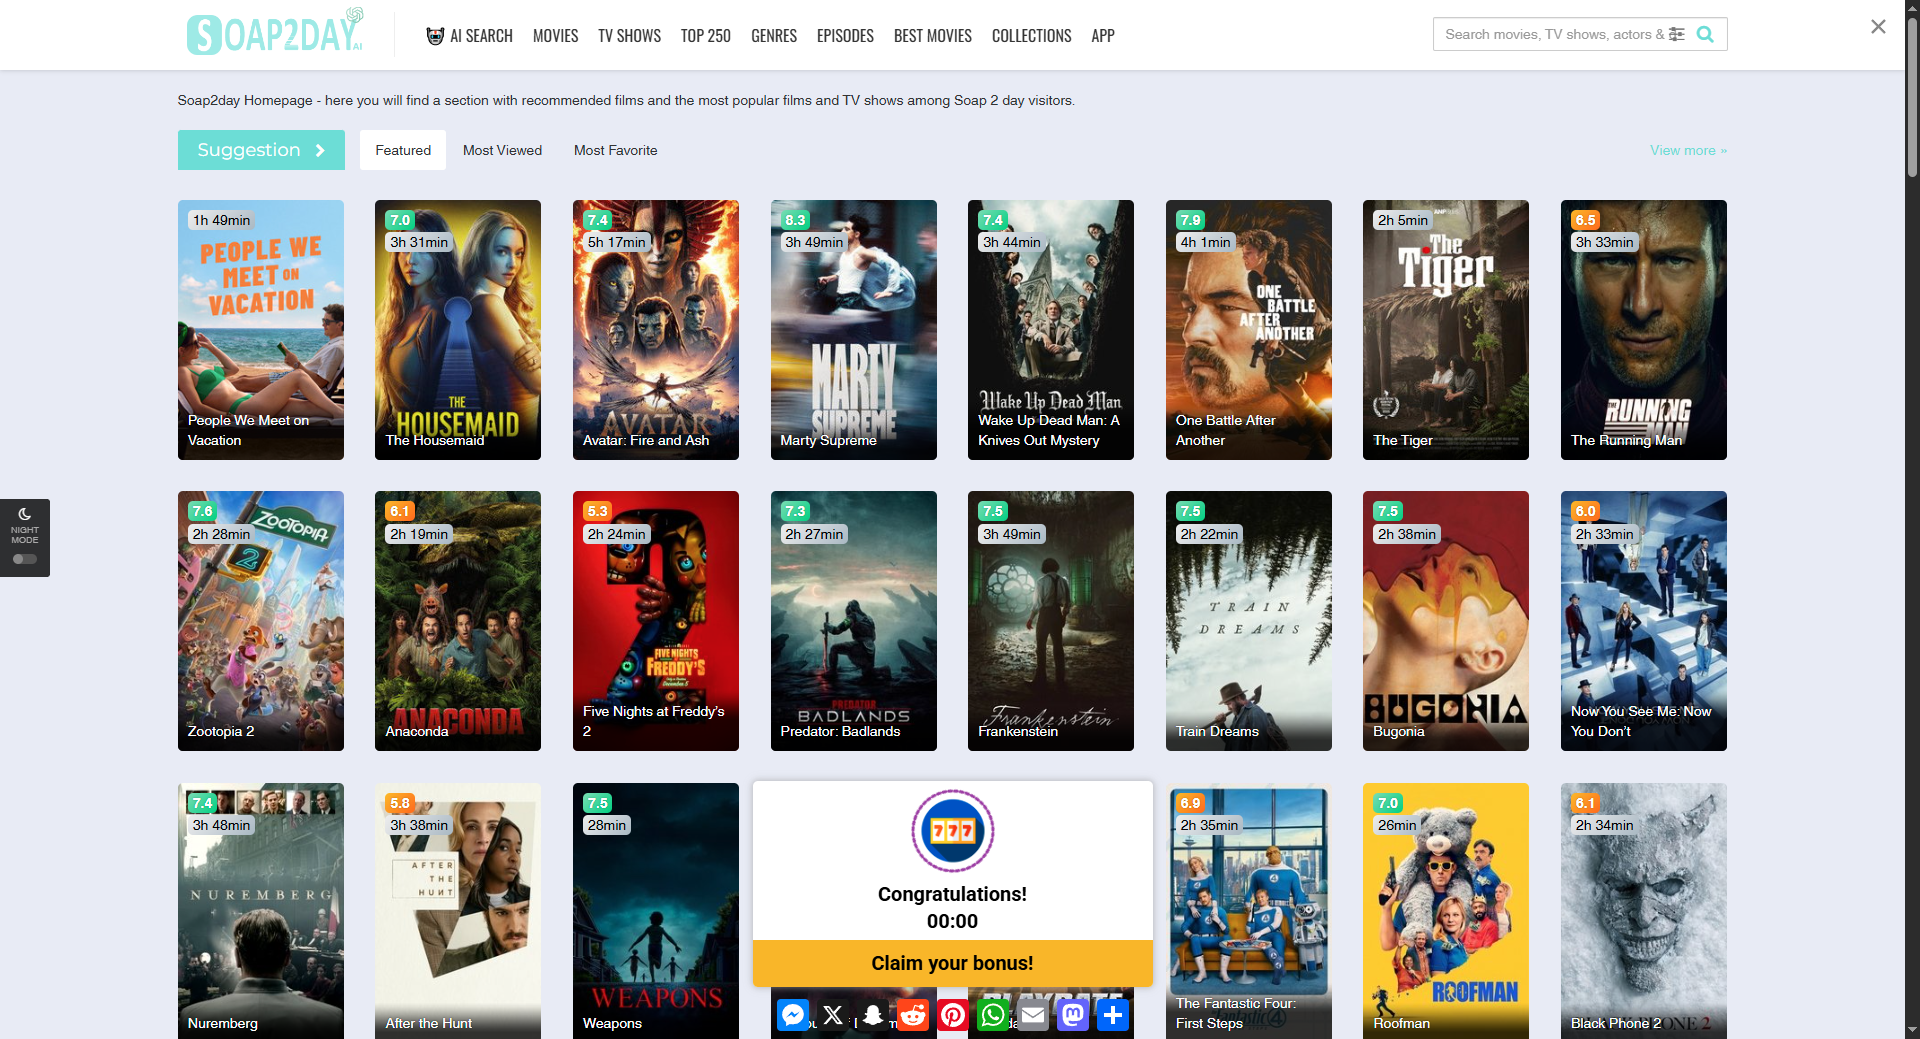Share on Reddit using the icon
The image size is (1920, 1039).
coord(913,1016)
